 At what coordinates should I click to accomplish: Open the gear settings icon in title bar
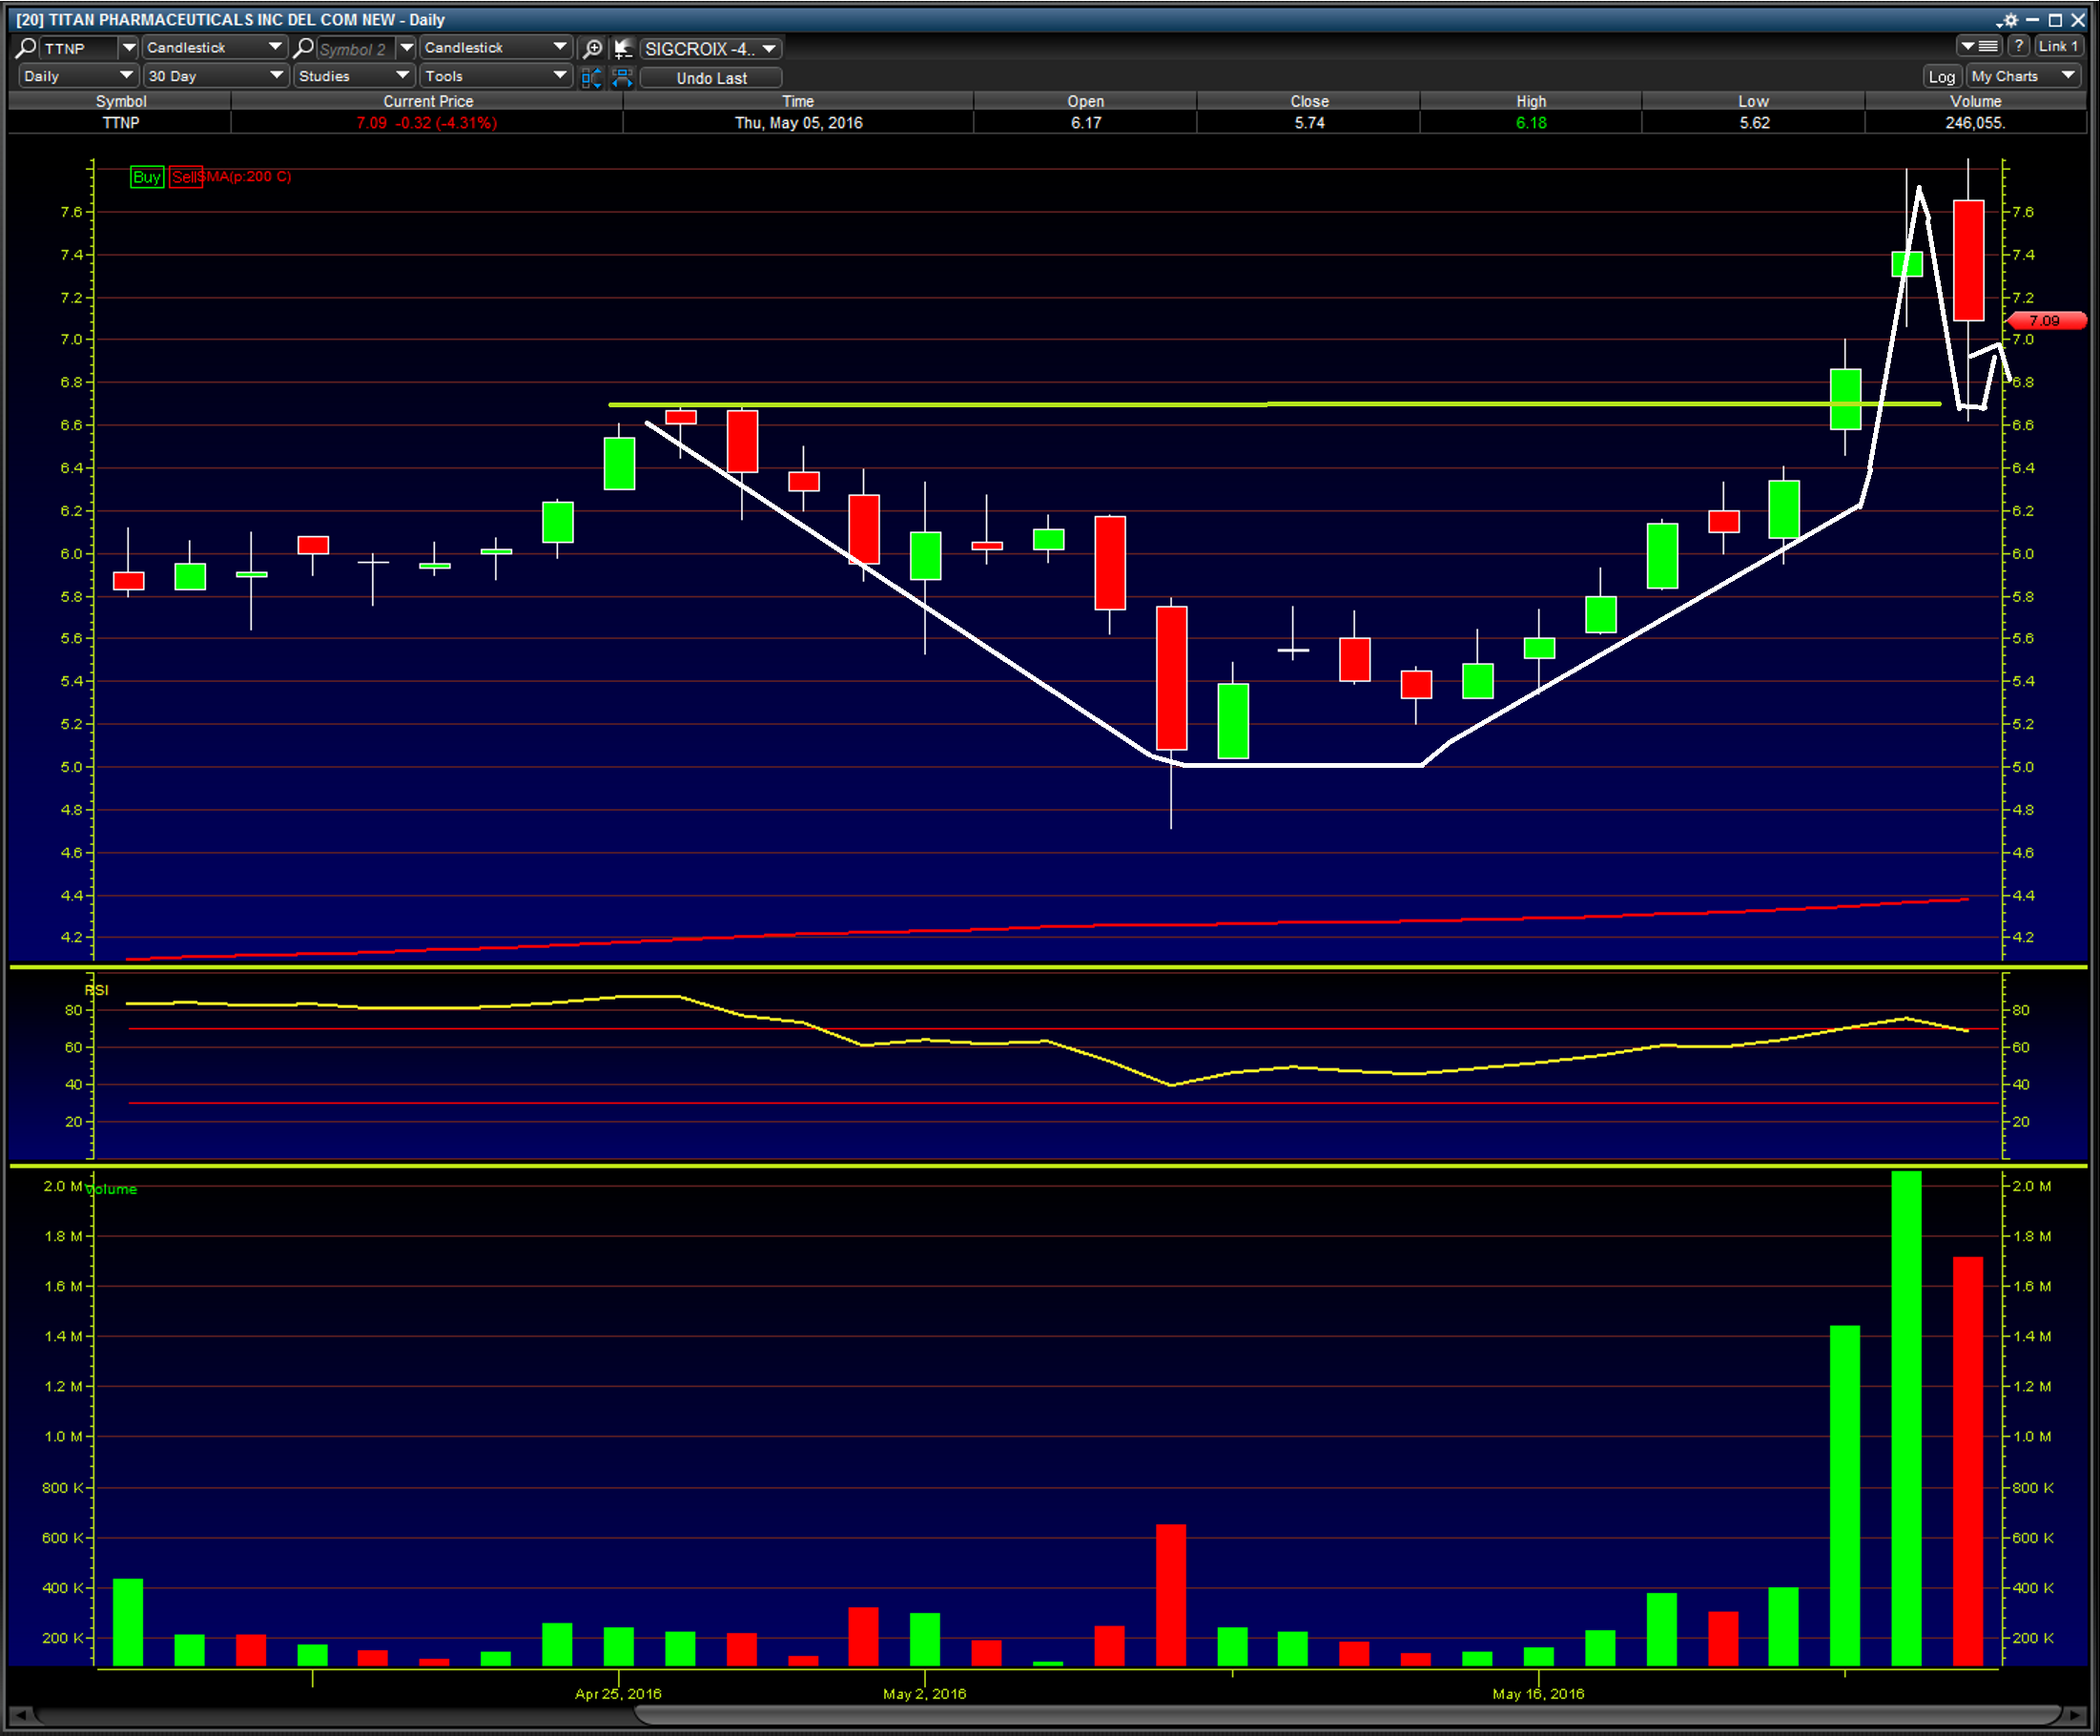2009,20
